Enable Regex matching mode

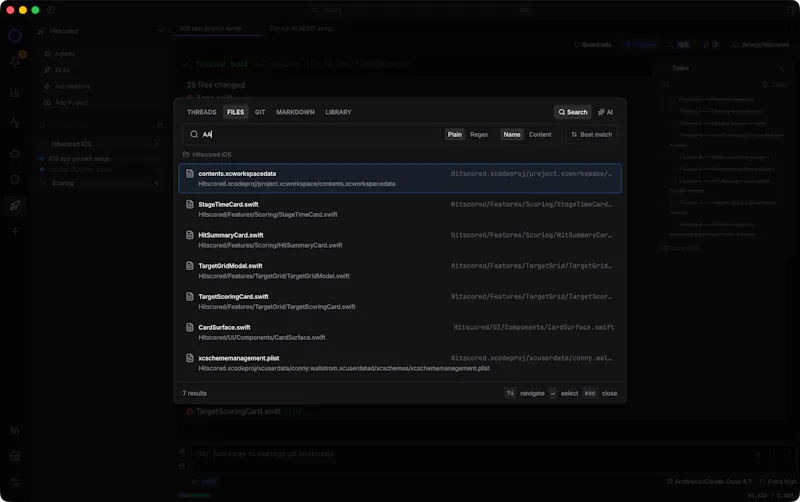point(479,135)
